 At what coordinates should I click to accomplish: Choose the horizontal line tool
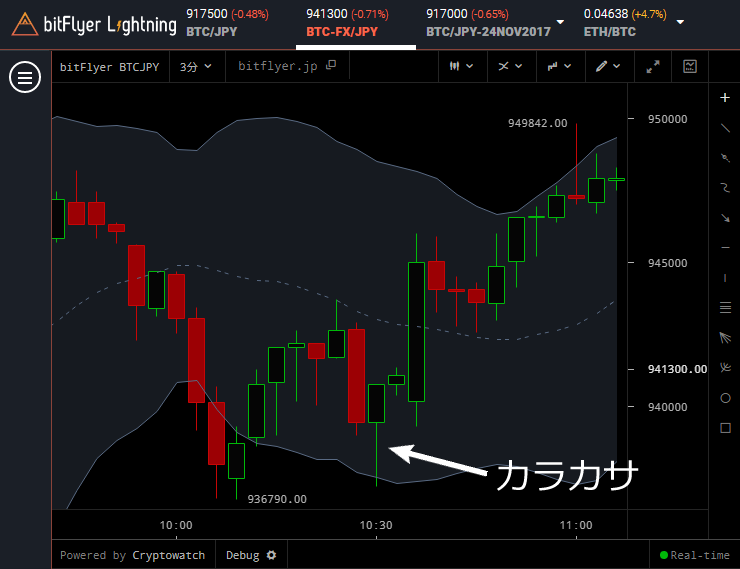pos(725,247)
